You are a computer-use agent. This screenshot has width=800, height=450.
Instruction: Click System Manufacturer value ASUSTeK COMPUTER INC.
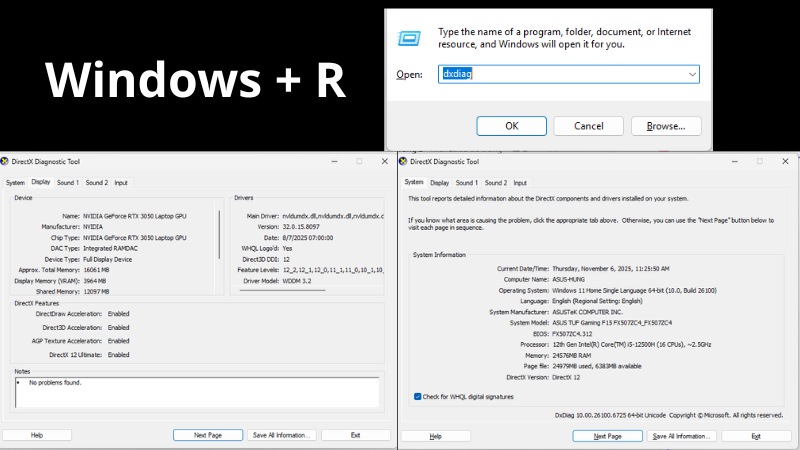pos(587,312)
